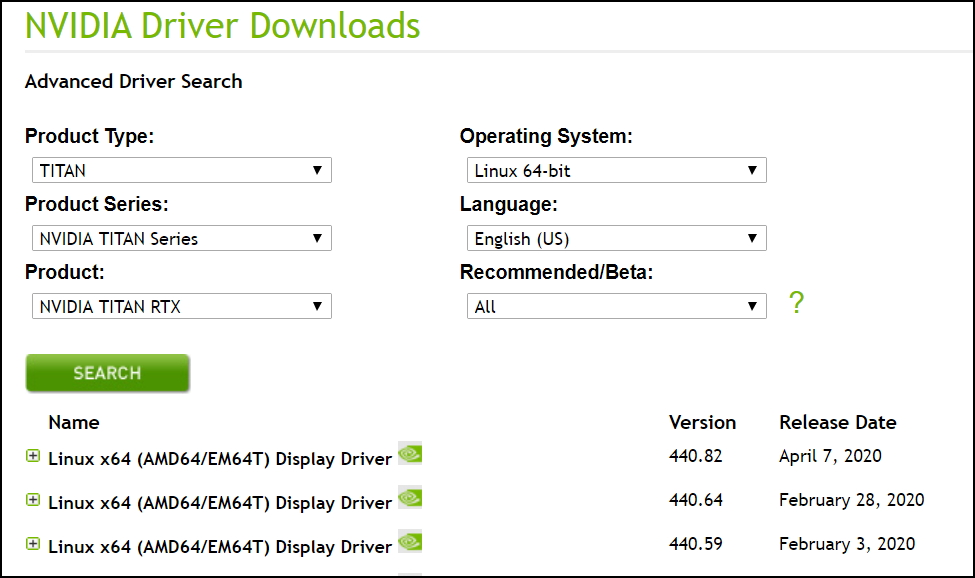Image resolution: width=975 pixels, height=578 pixels.
Task: Open the Operating System dropdown
Action: [617, 170]
